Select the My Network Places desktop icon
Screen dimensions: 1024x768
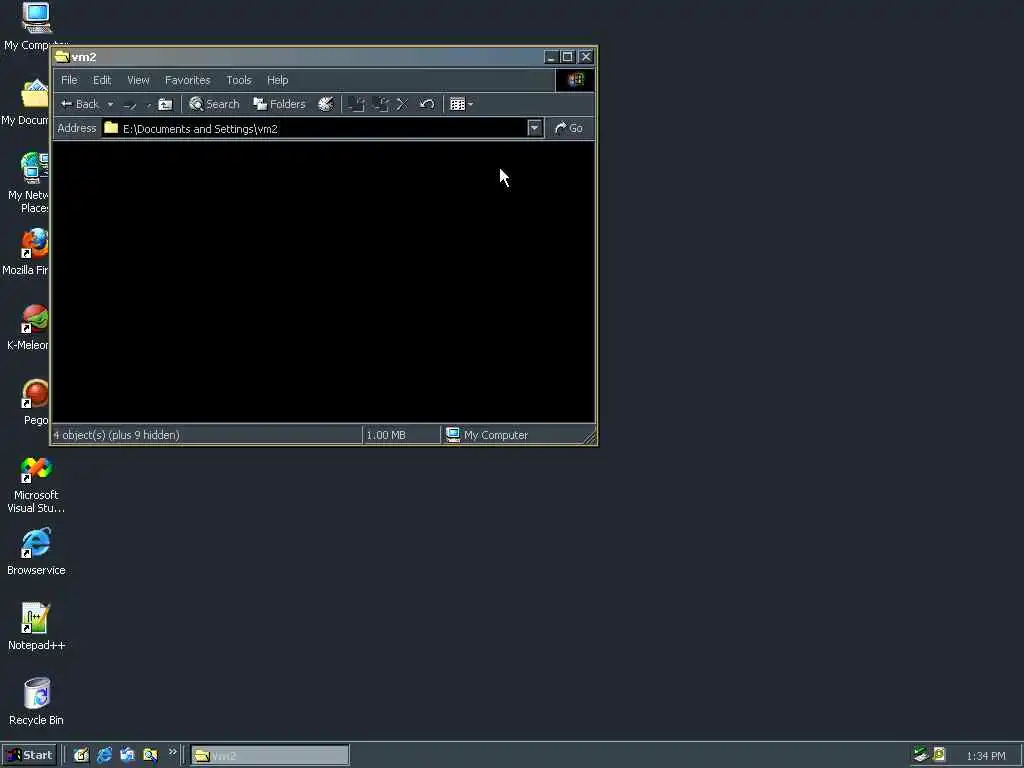click(x=27, y=183)
